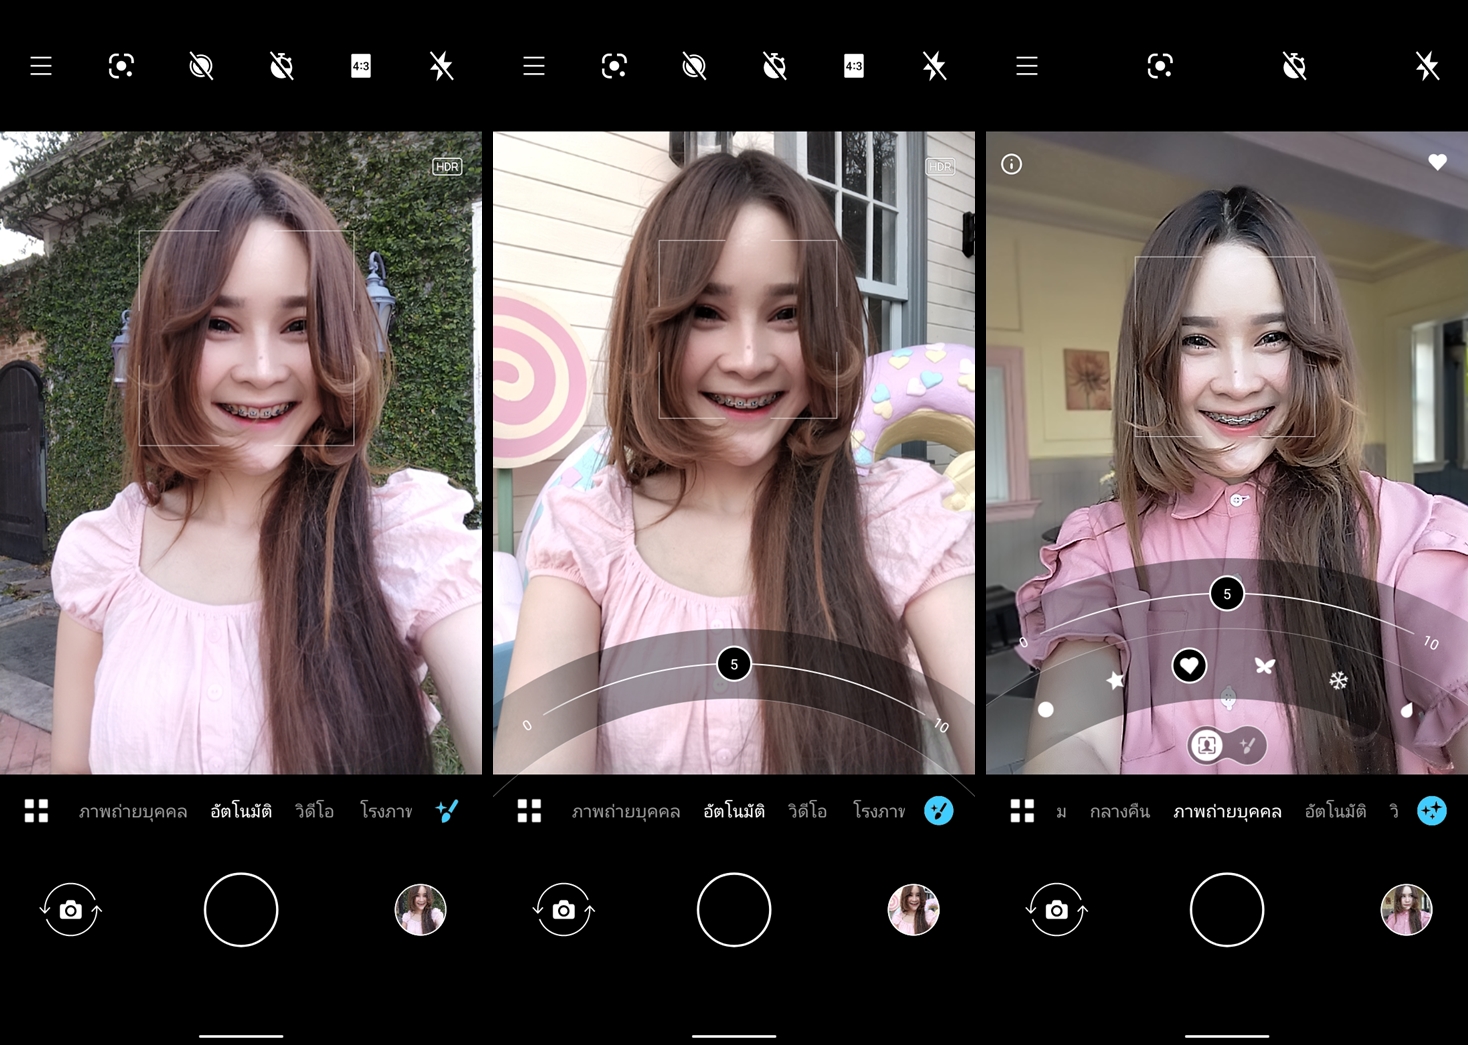
Task: Tap the beautify wand icon on left screen
Action: [x=447, y=811]
